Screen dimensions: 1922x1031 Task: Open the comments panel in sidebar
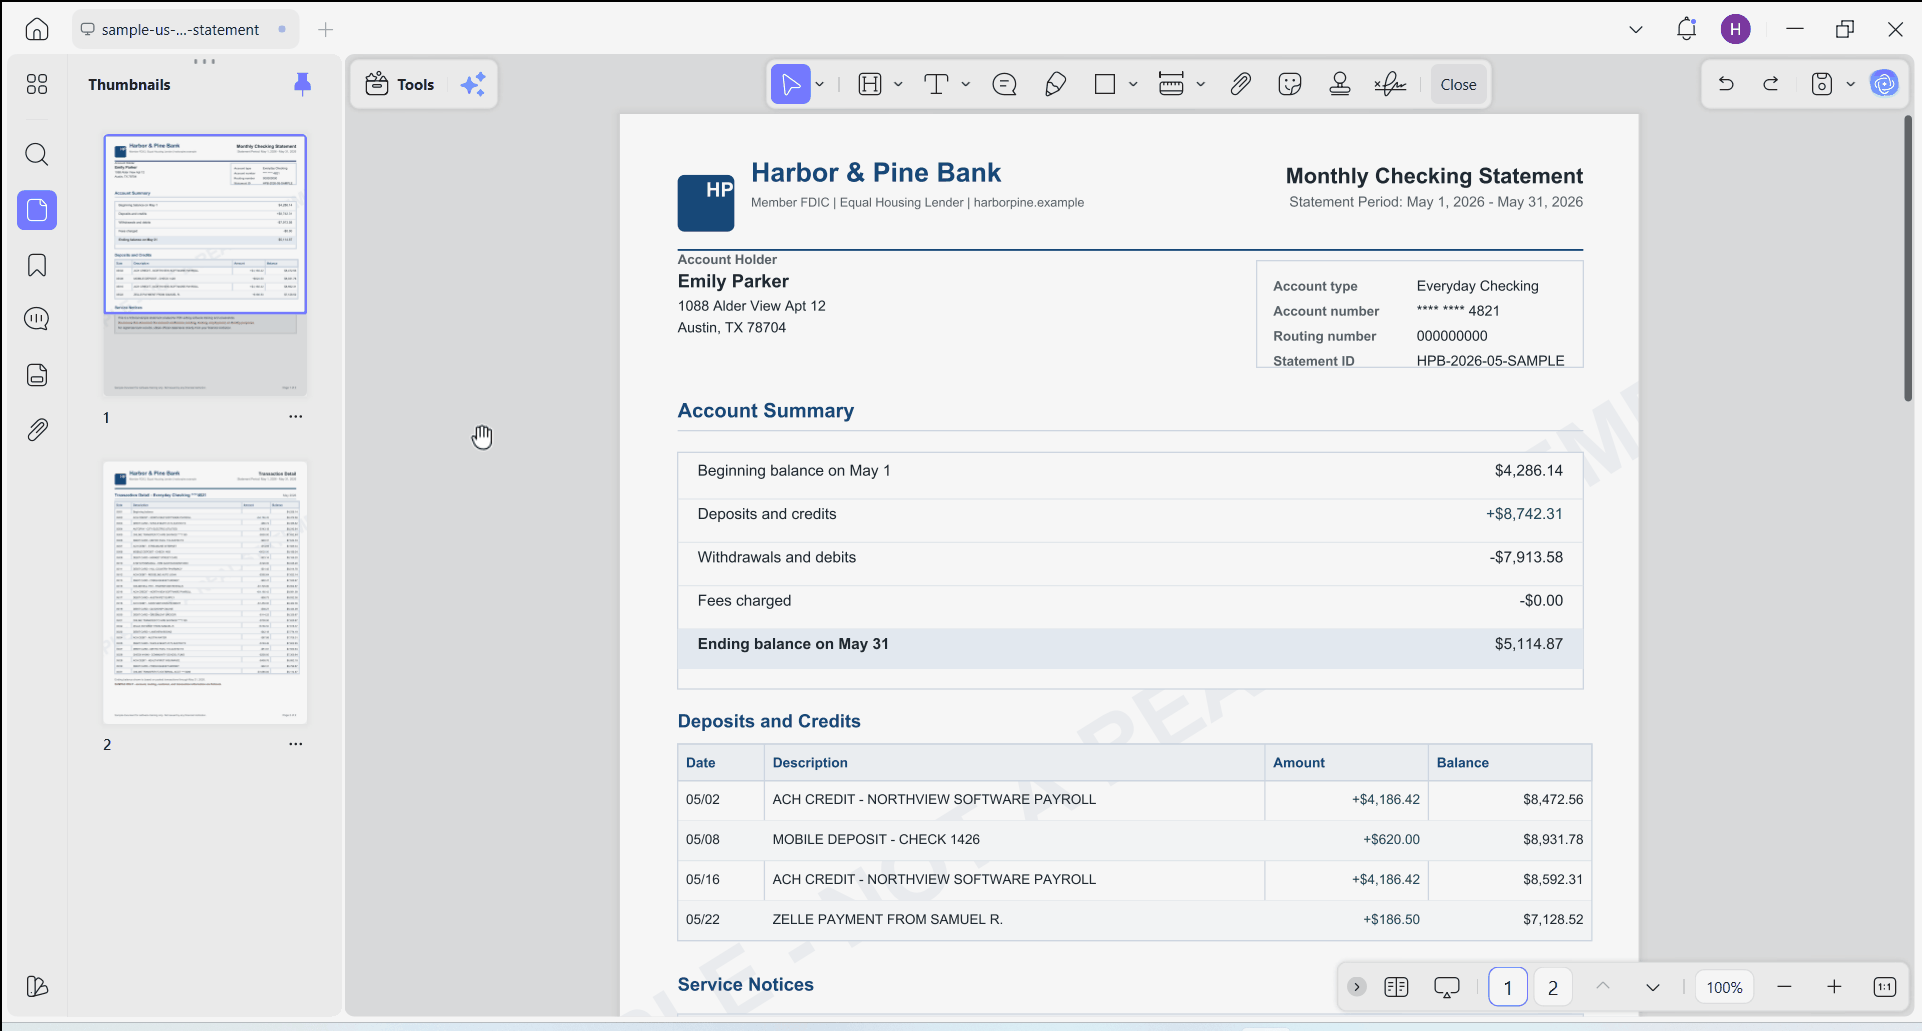[37, 319]
